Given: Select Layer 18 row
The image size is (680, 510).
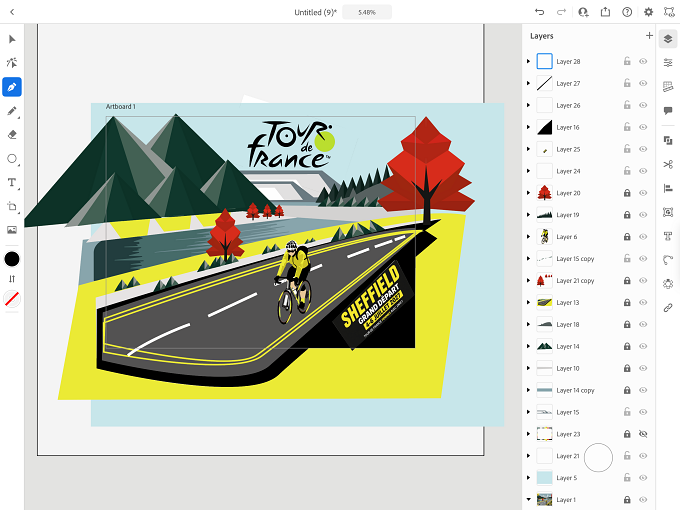Looking at the screenshot, I should 588,324.
